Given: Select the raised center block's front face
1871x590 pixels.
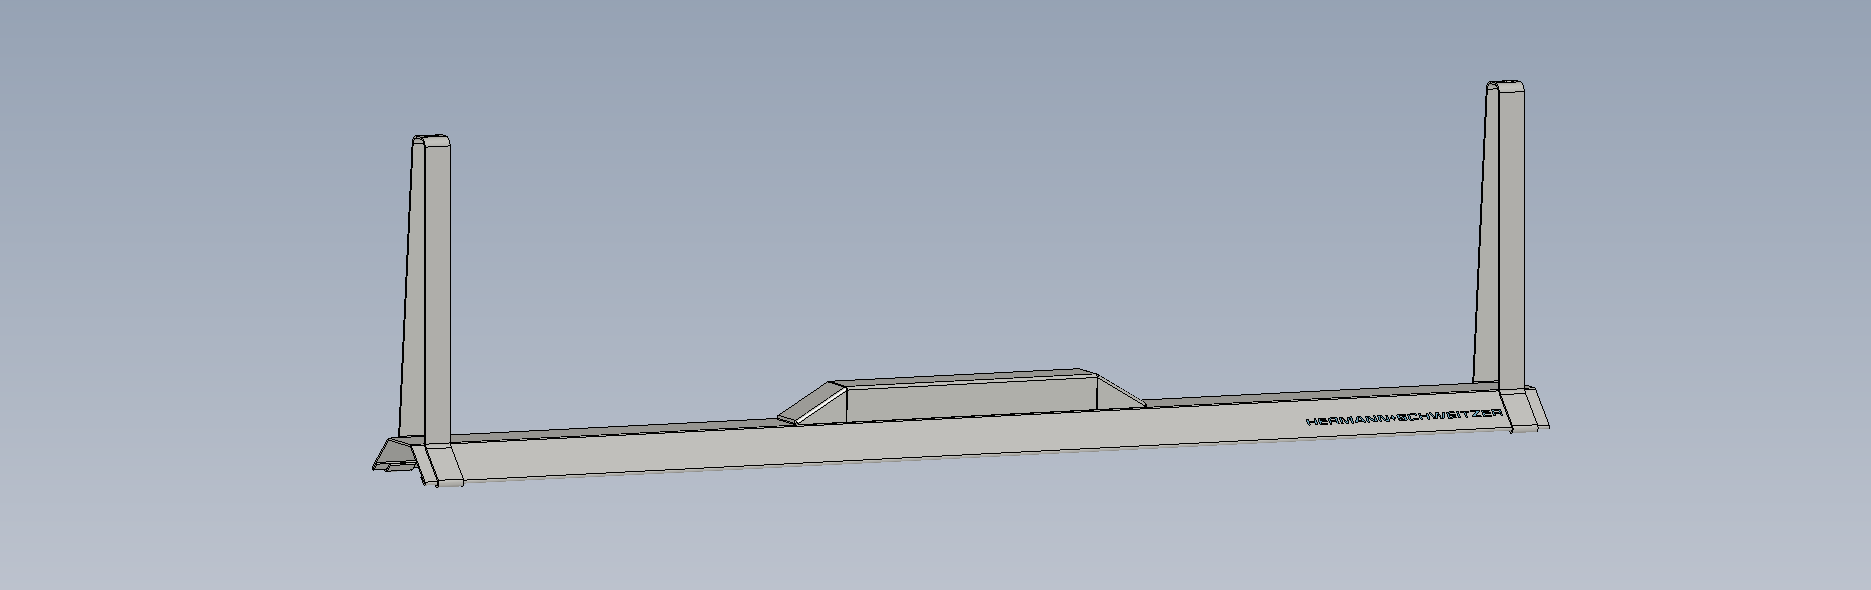Looking at the screenshot, I should tap(970, 400).
